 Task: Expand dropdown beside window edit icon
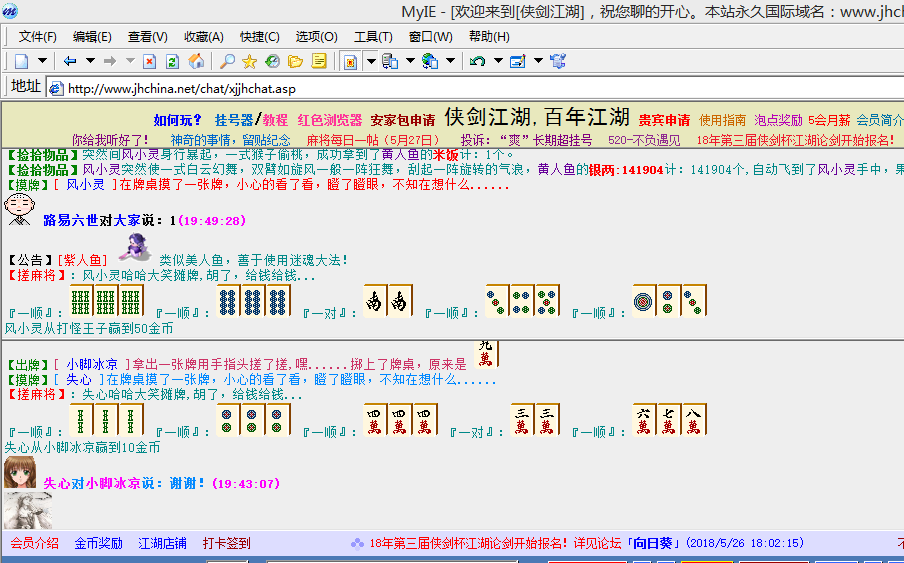point(538,61)
